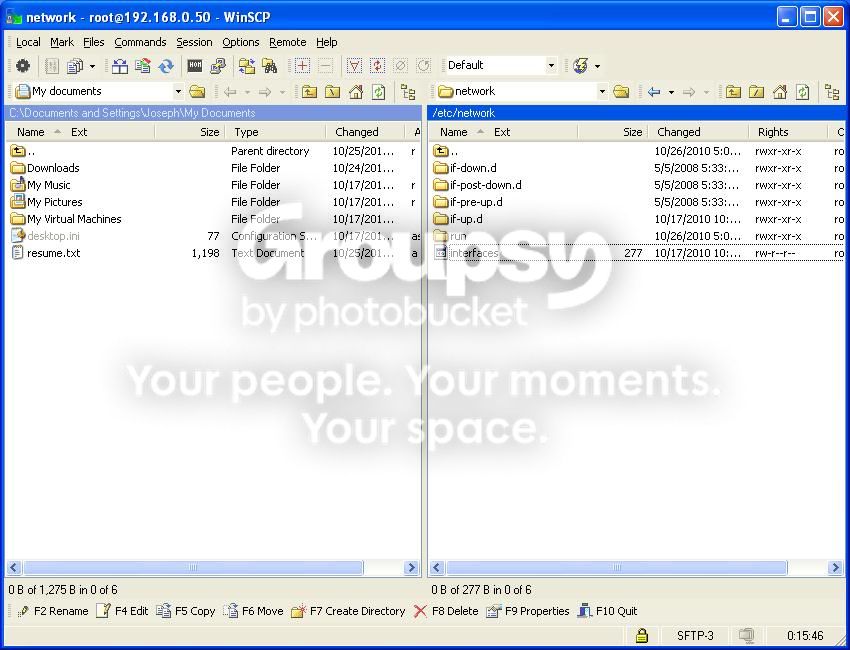This screenshot has width=850, height=650.
Task: Sort remote panel by Rights column
Action: (789, 132)
